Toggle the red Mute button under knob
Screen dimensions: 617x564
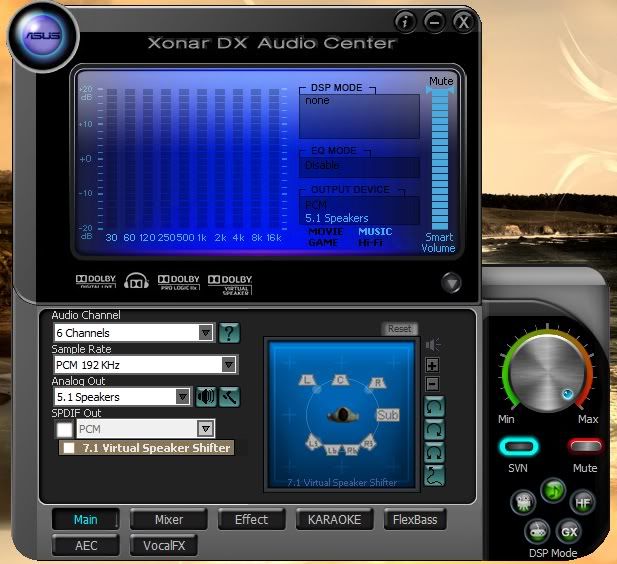click(x=585, y=446)
